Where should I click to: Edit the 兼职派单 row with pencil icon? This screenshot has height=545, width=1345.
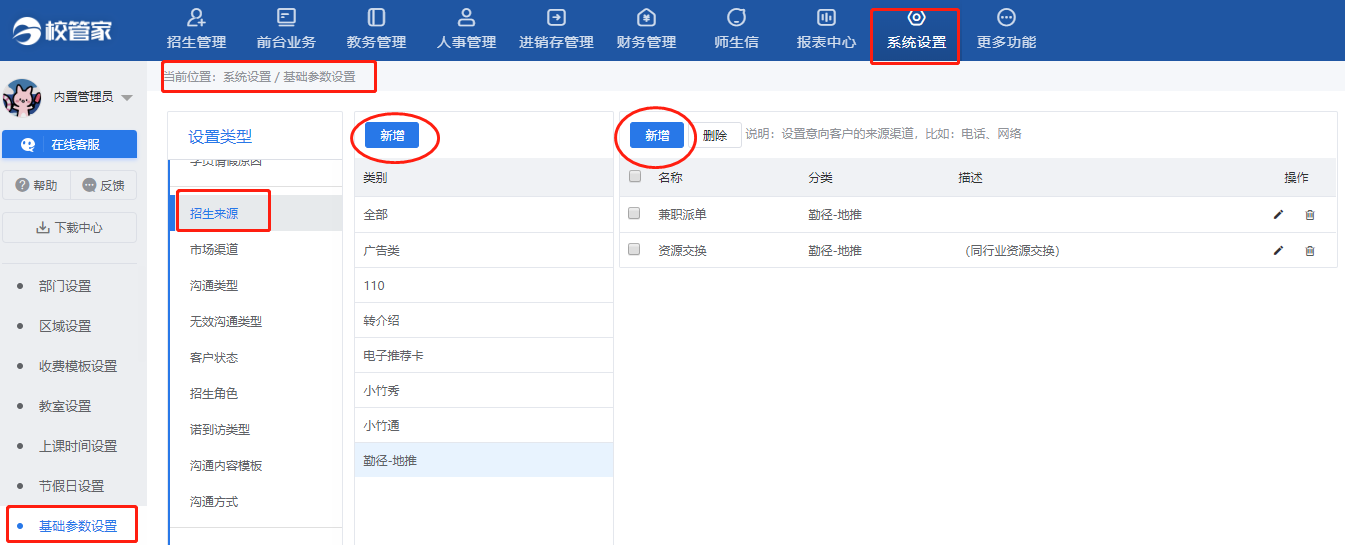pos(1278,214)
